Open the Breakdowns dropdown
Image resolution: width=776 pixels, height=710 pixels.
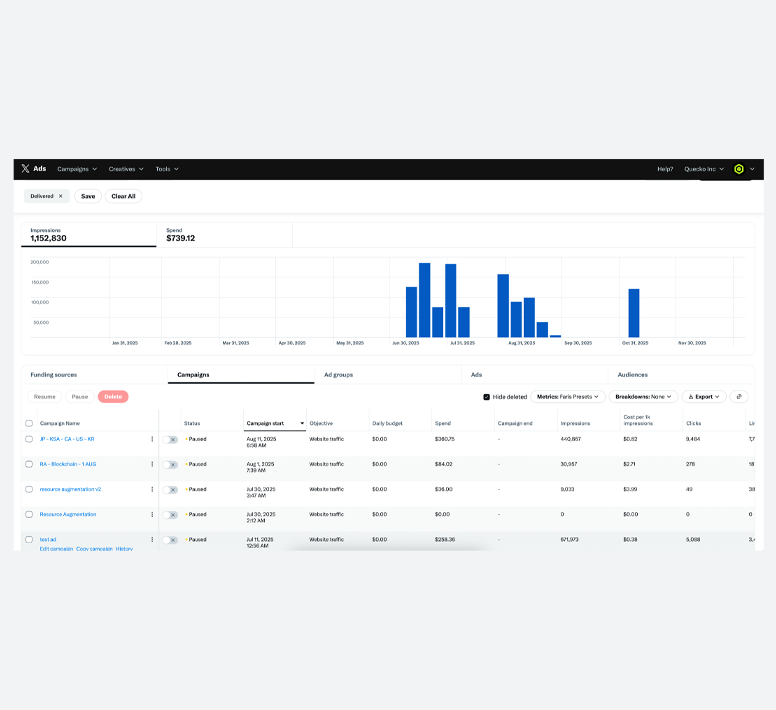[643, 397]
